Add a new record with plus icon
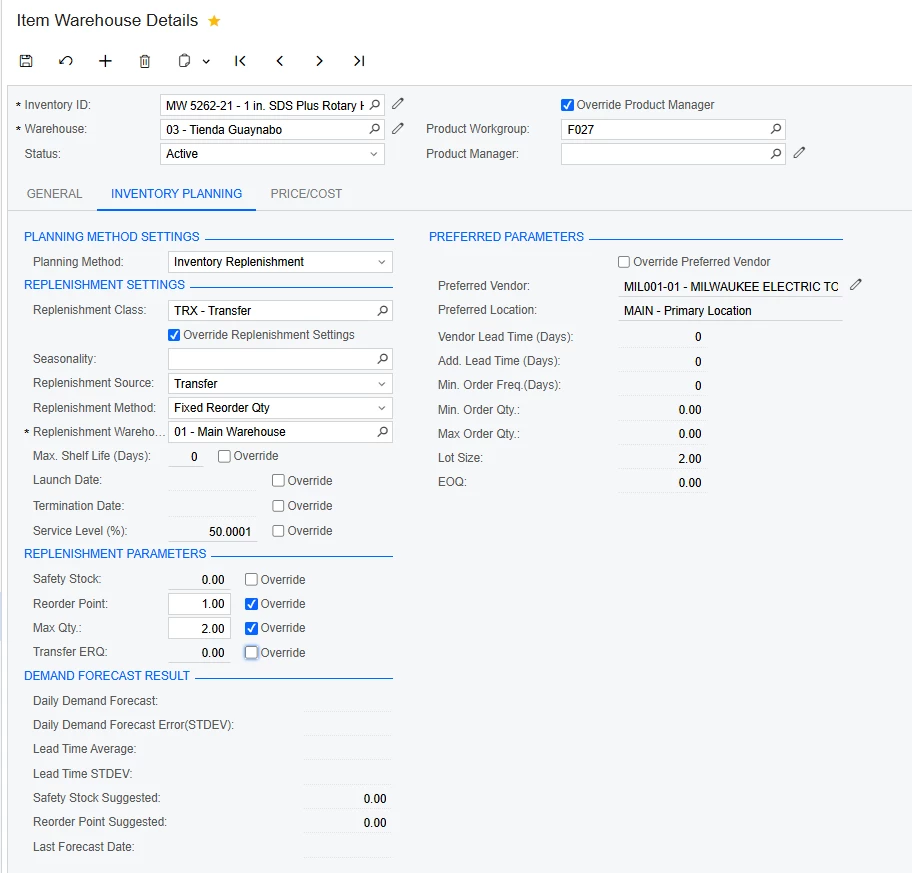Screen dimensions: 912x873 105,61
